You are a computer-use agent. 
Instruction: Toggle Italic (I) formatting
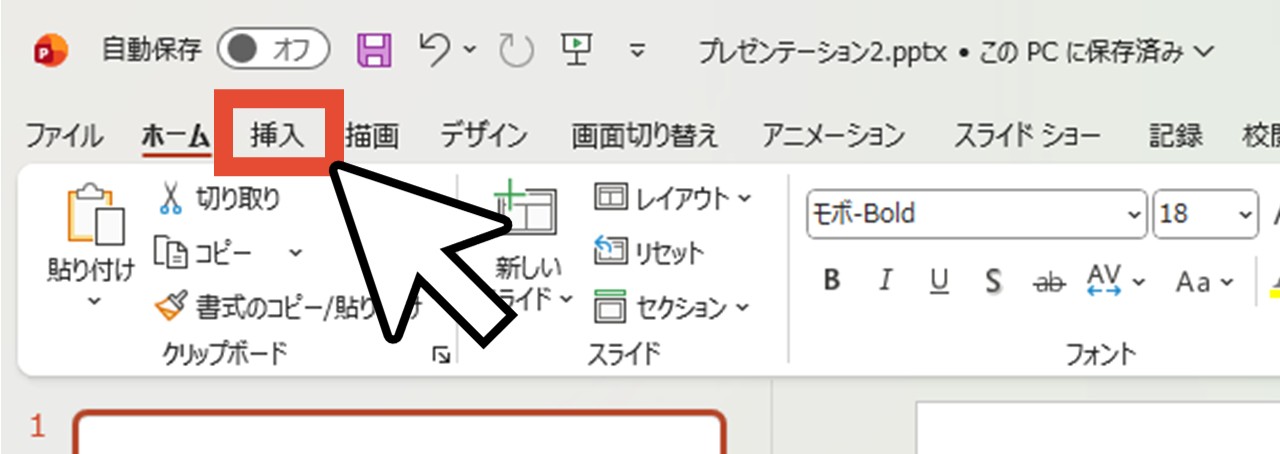click(885, 282)
